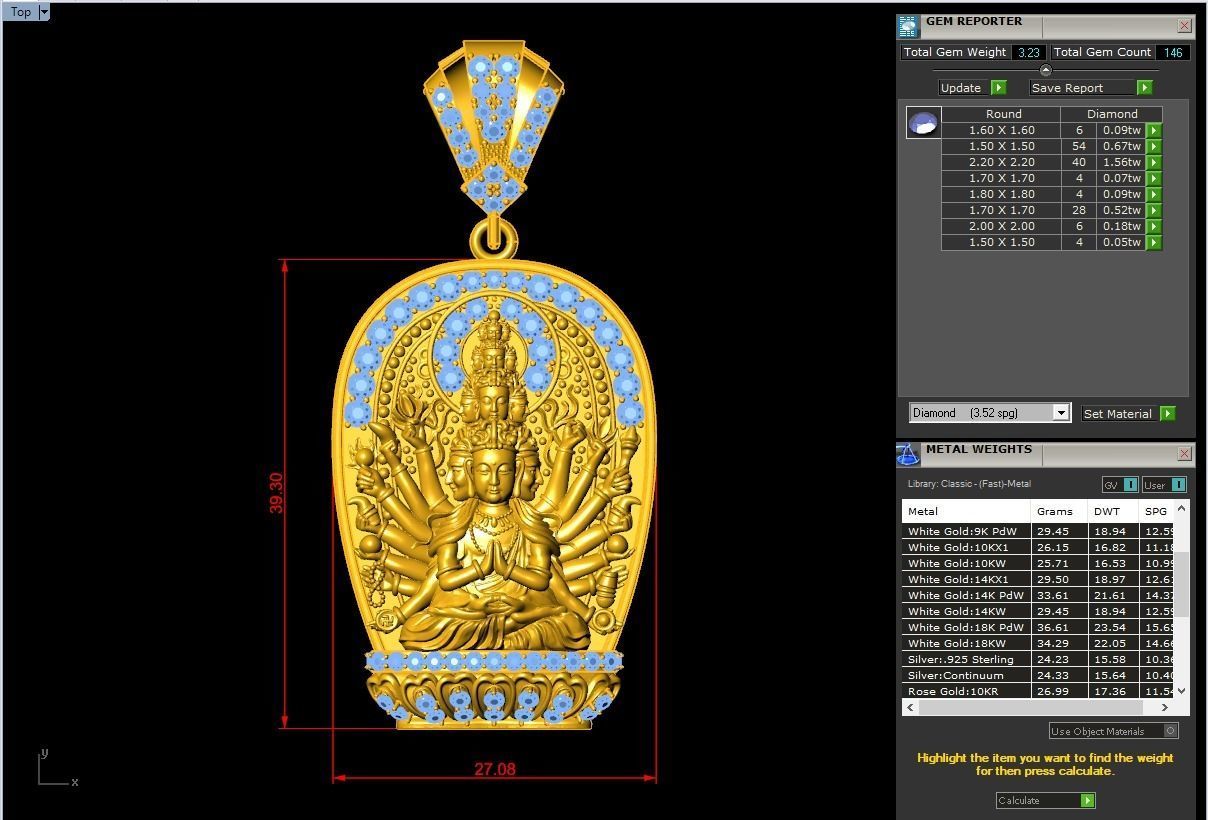Click green arrow for 2.00 X 2.00 row
Image resolution: width=1208 pixels, height=820 pixels.
click(1153, 226)
